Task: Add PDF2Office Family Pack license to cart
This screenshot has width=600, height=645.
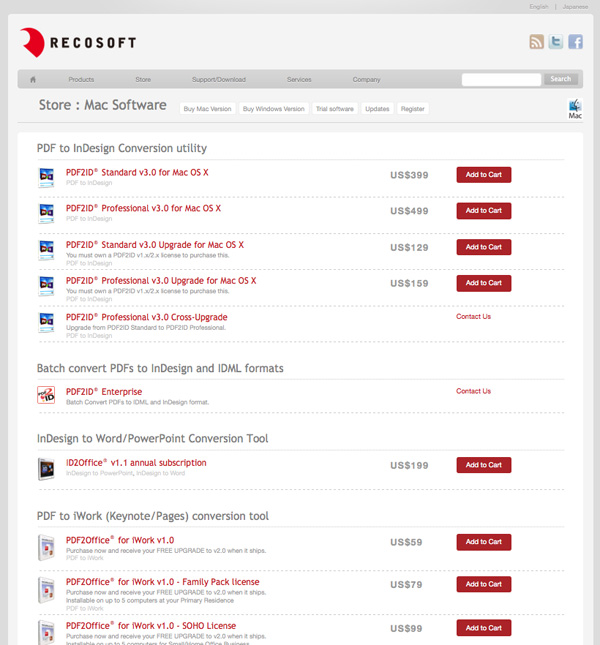Action: click(484, 584)
